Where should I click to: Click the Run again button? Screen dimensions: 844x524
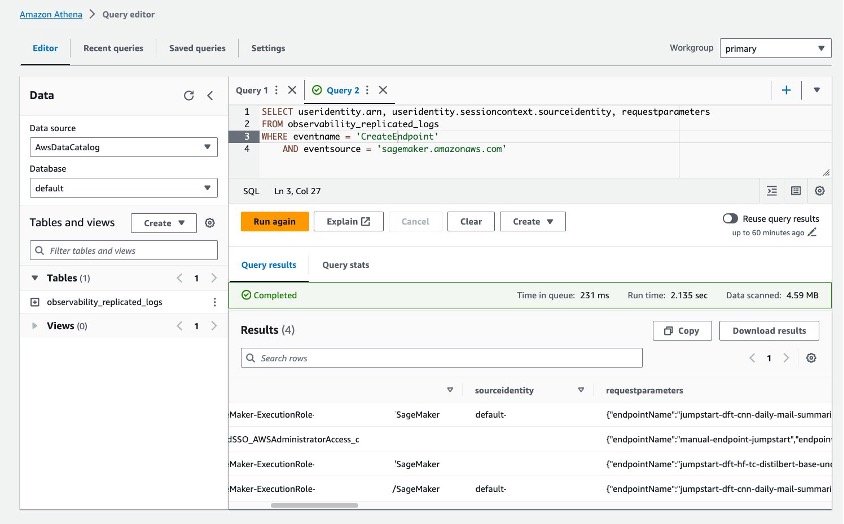275,221
